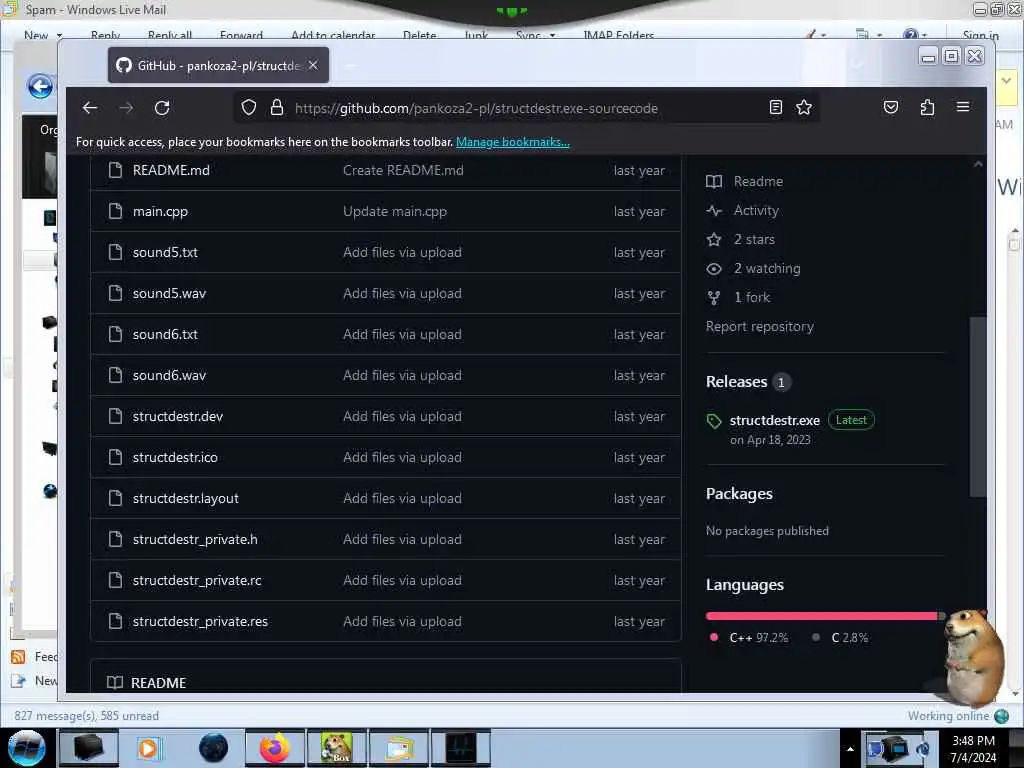
Task: Show hidden system tray icons
Action: pyautogui.click(x=850, y=749)
